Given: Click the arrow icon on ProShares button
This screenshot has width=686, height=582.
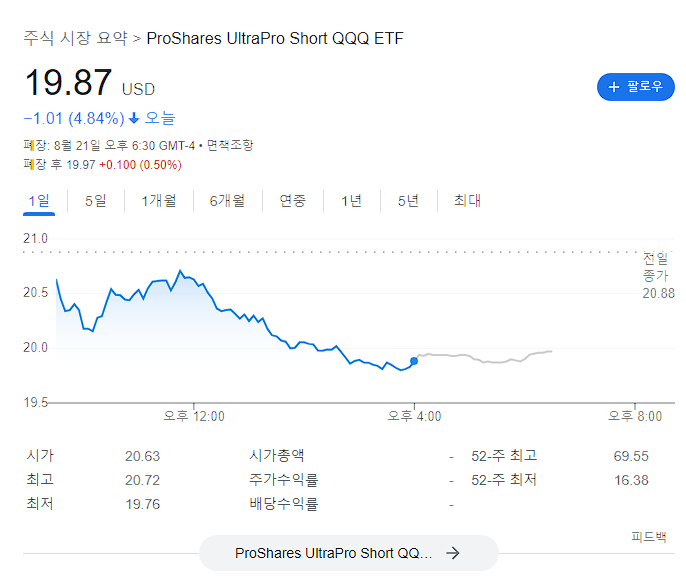Looking at the screenshot, I should point(453,553).
